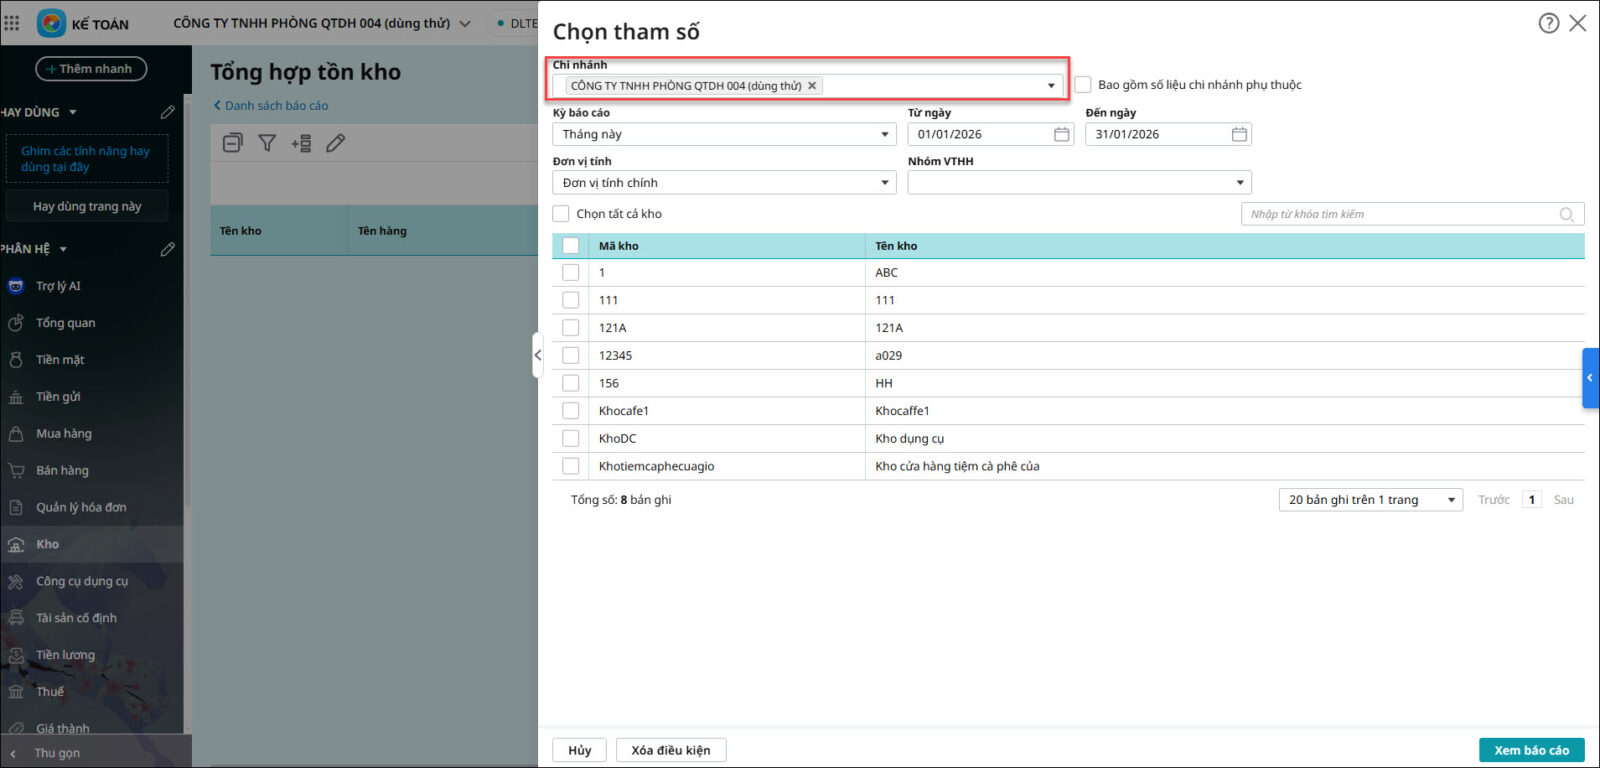
Task: Remove the selected branch tag
Action: point(812,86)
